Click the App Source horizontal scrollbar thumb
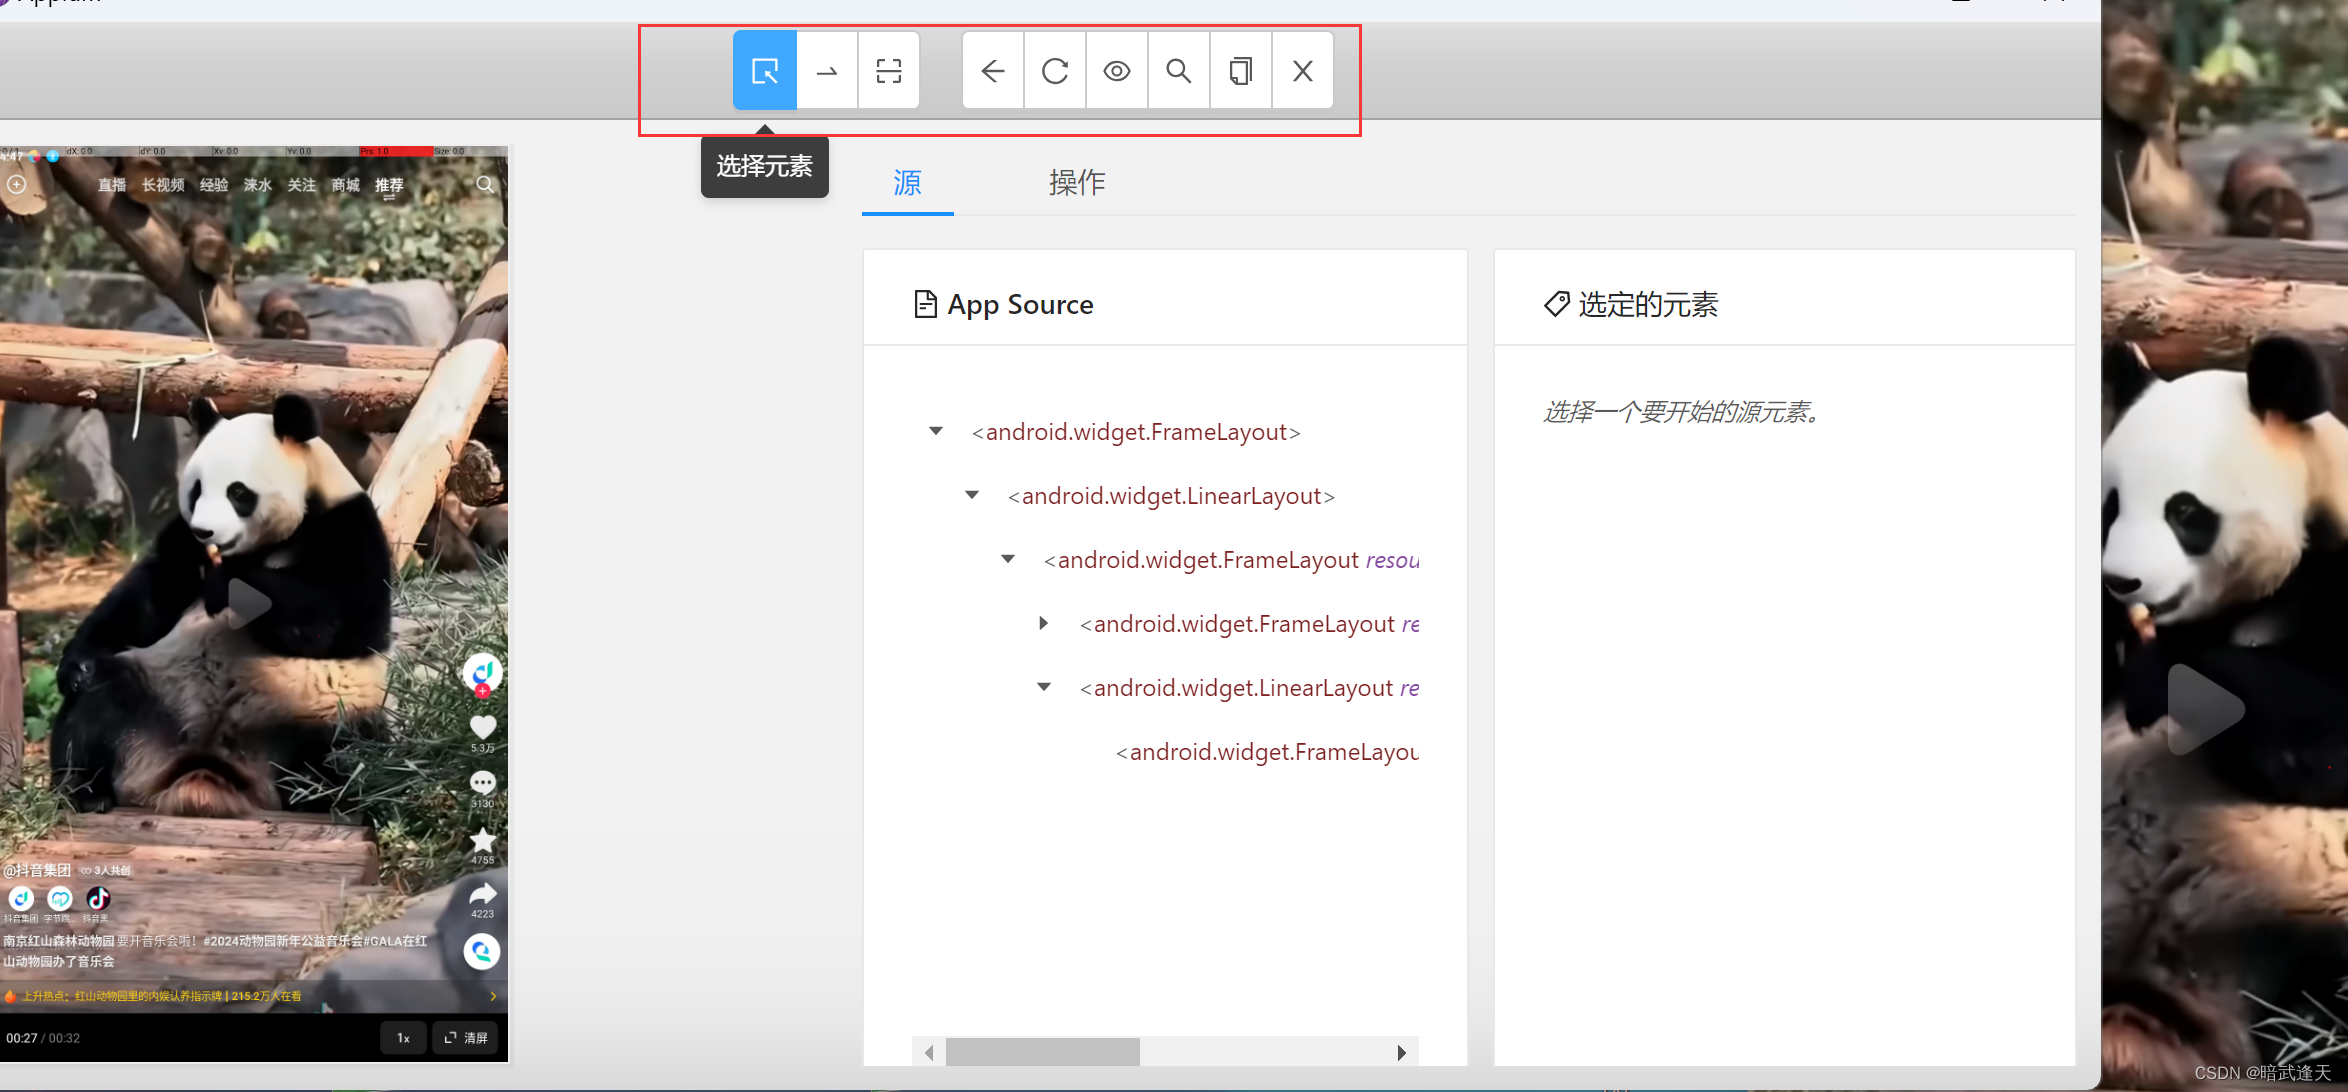Image resolution: width=2348 pixels, height=1092 pixels. click(x=1042, y=1052)
